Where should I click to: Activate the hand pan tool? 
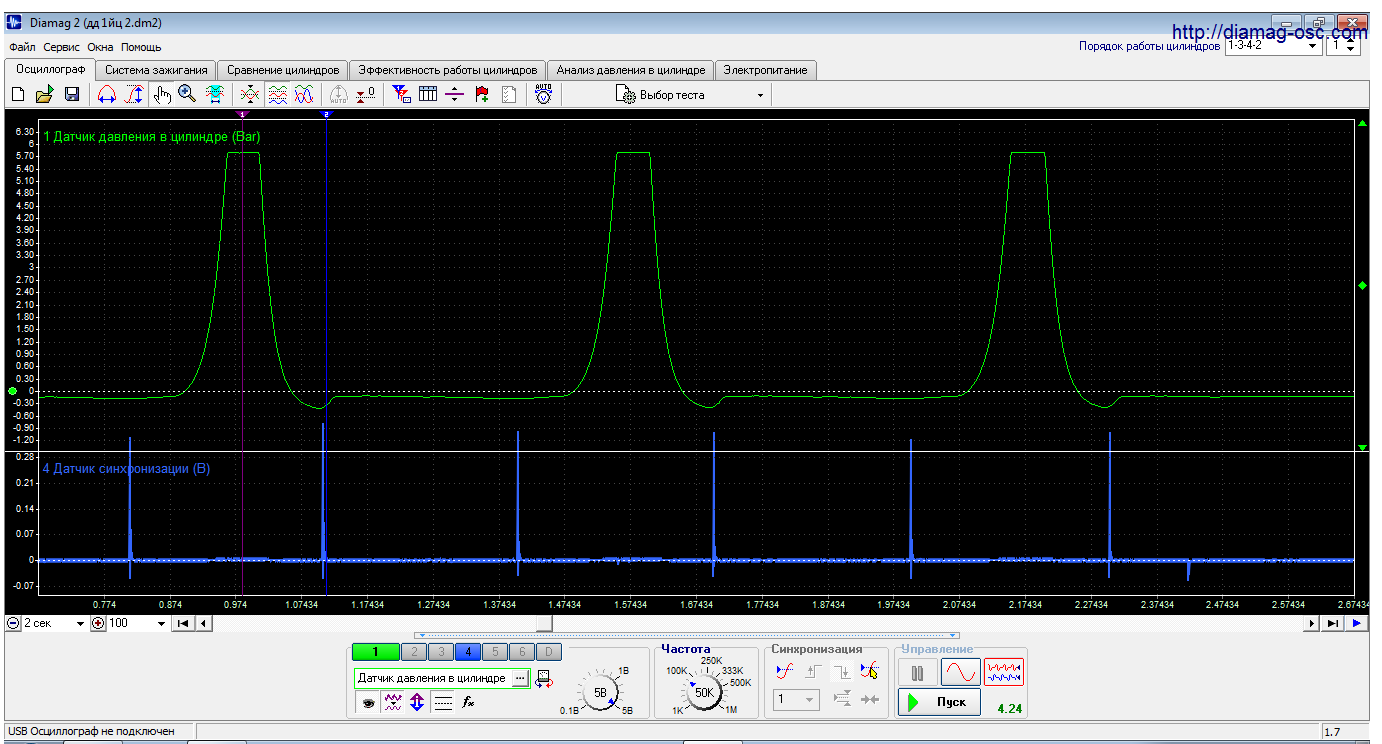[x=162, y=94]
